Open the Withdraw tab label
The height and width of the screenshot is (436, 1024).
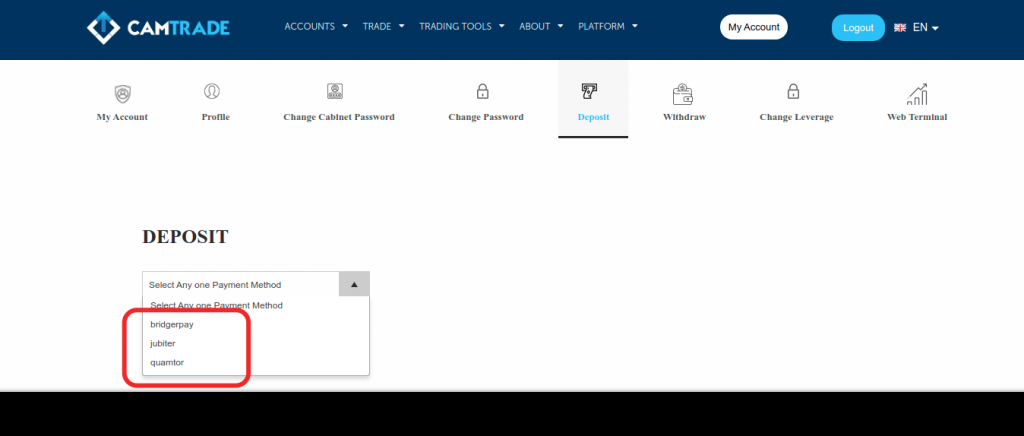click(684, 117)
